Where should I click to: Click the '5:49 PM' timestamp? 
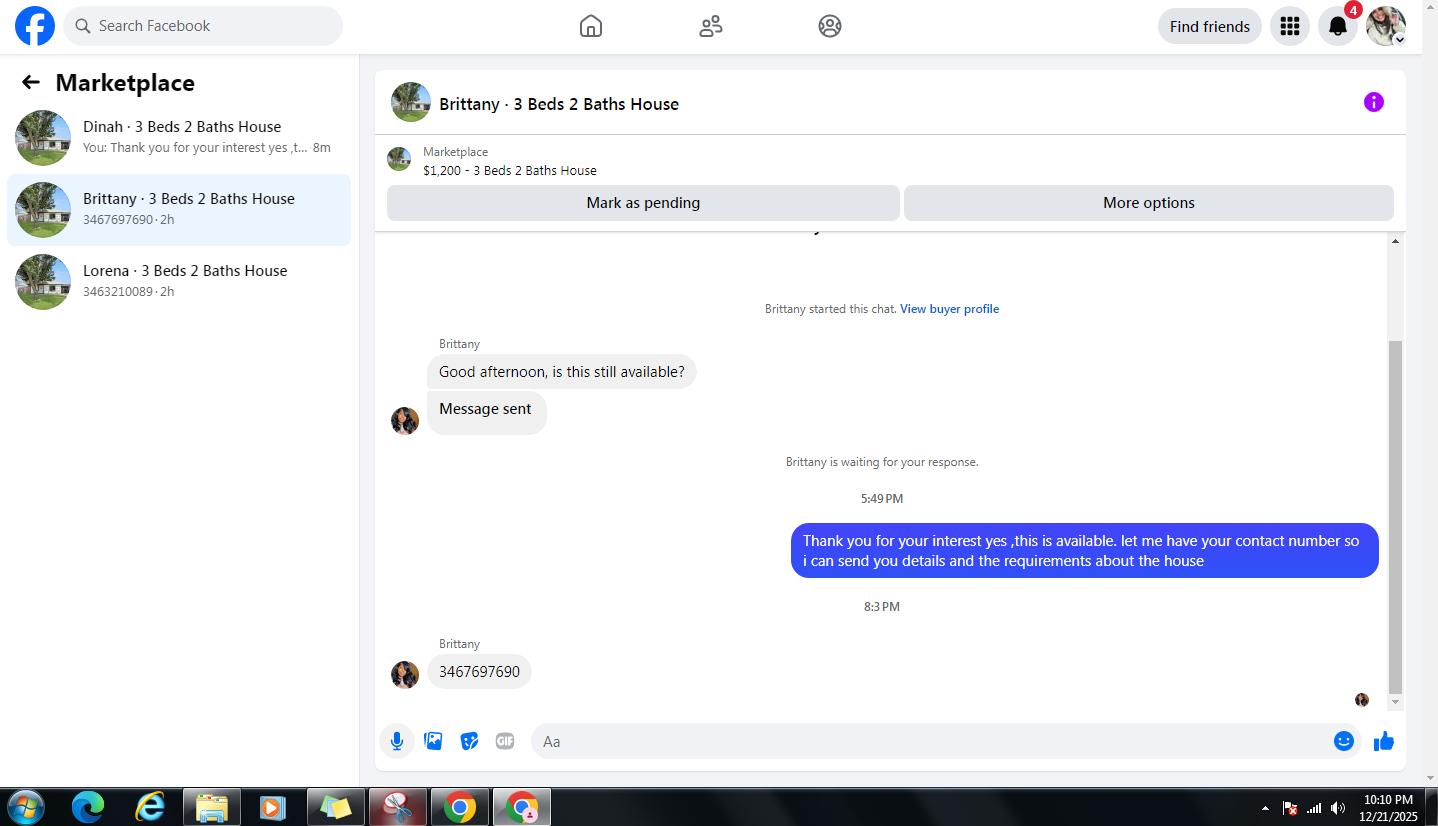click(882, 498)
